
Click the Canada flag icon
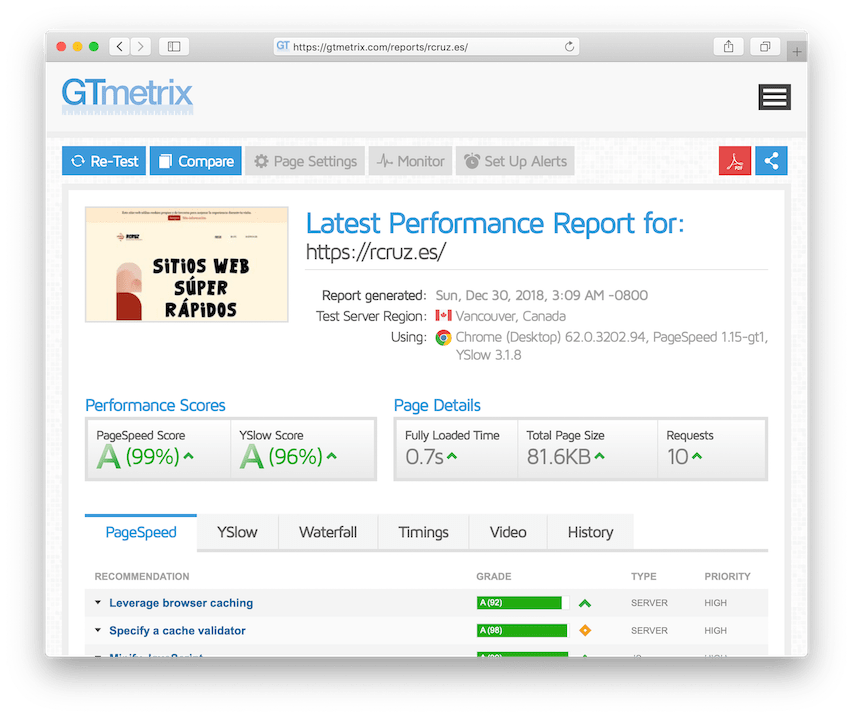point(443,316)
